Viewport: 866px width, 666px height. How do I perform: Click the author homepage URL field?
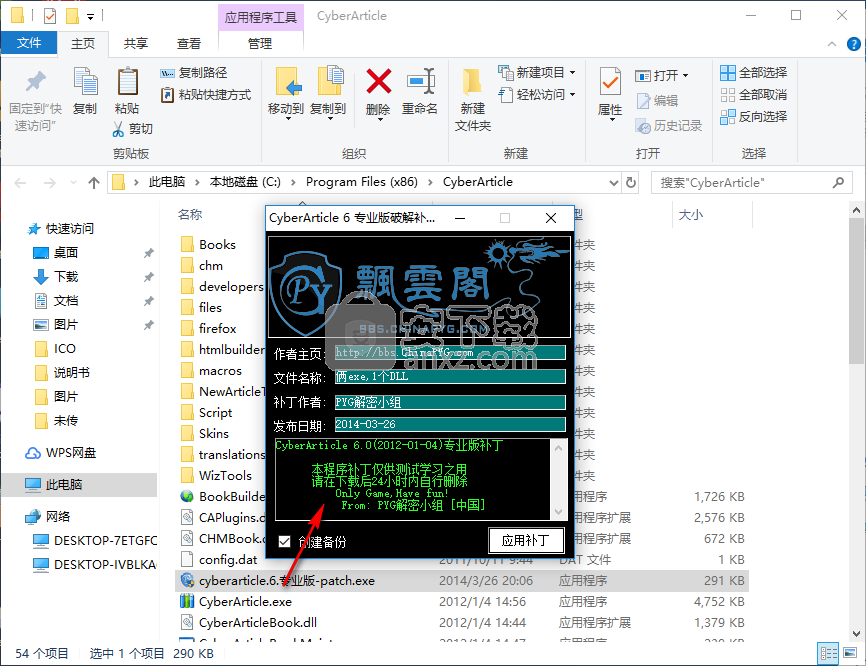(450, 352)
